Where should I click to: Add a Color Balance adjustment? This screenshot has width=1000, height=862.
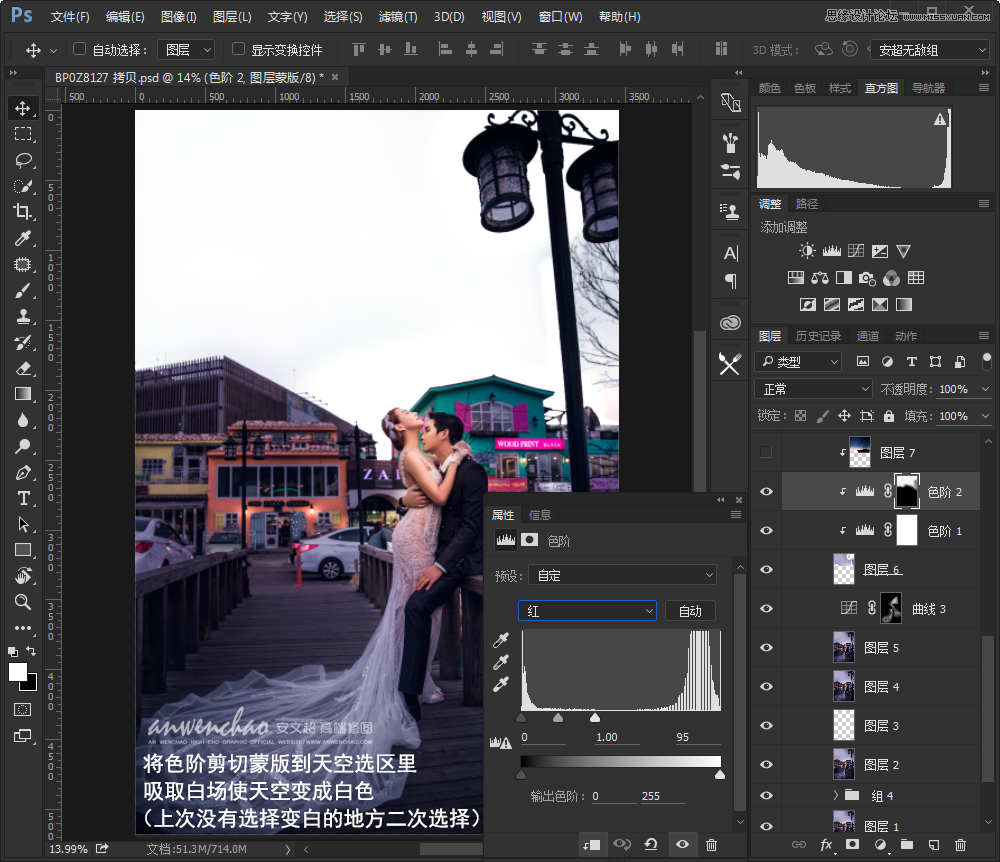(820, 278)
